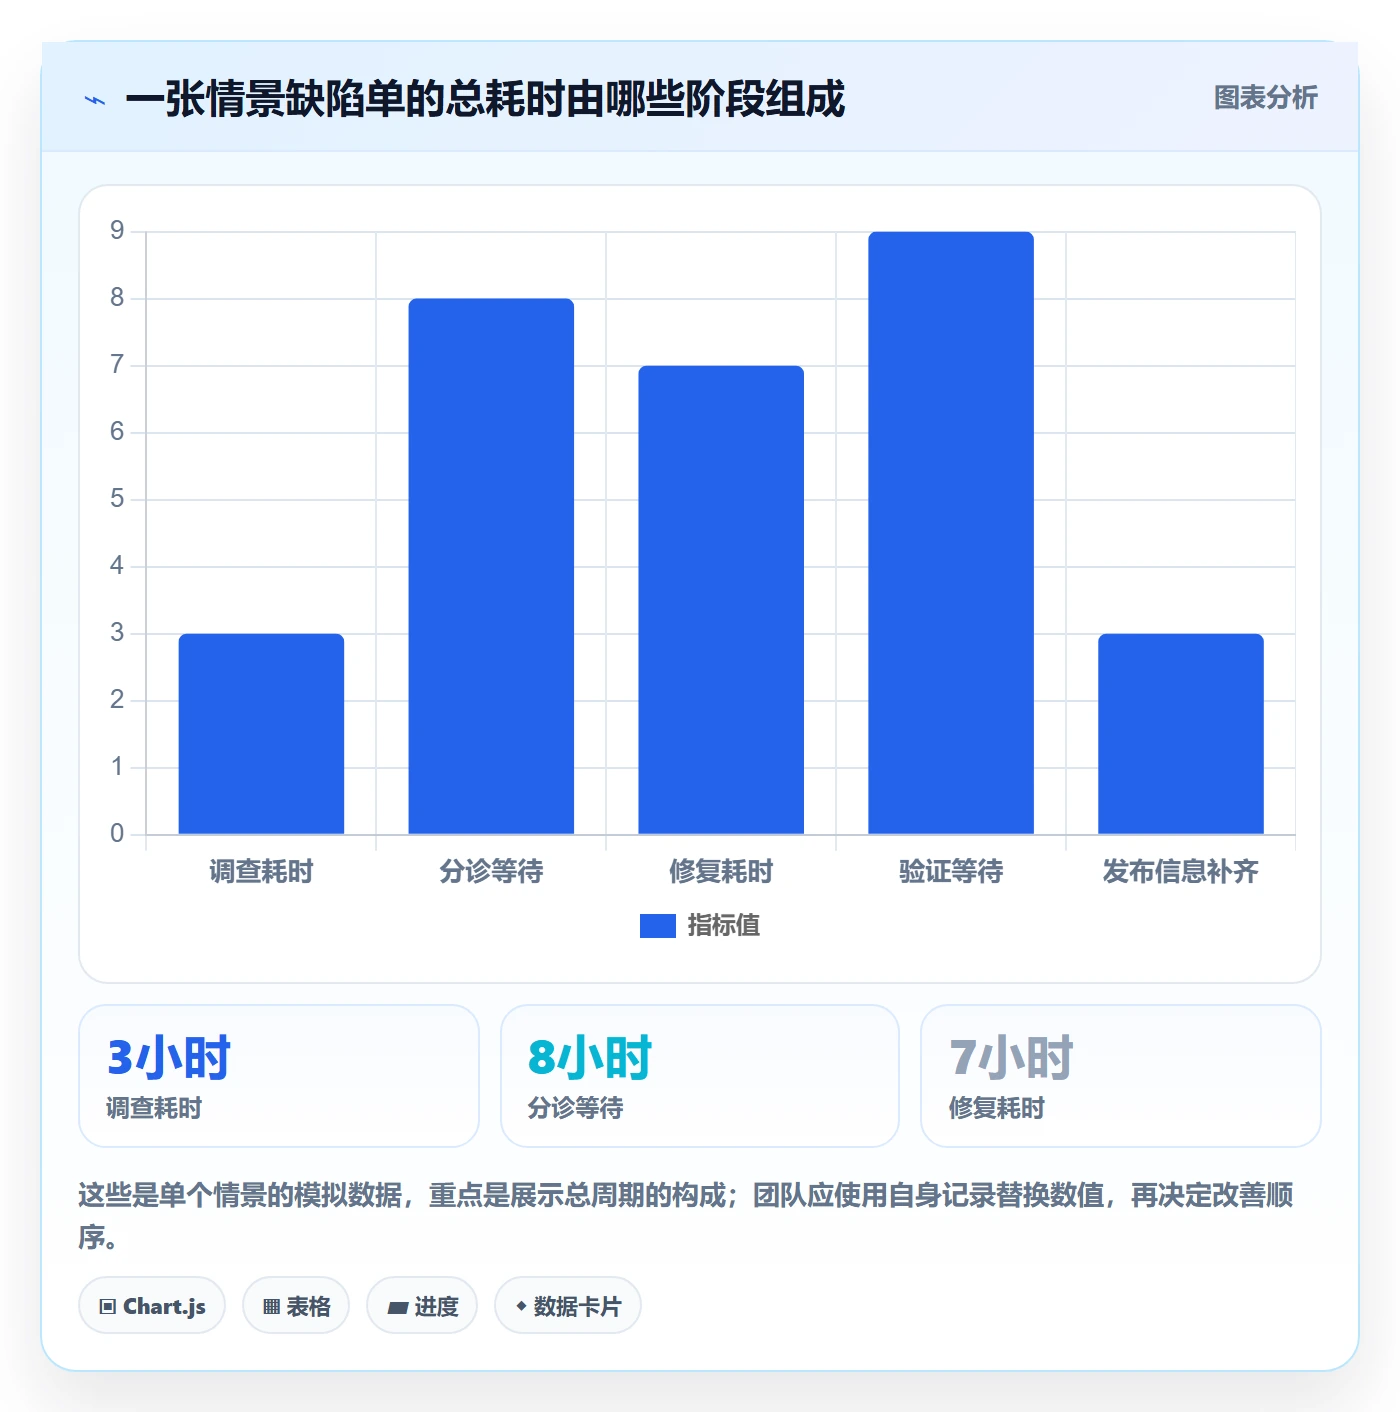
Task: Click the bar icon in the 进度 chip
Action: pos(397,1307)
